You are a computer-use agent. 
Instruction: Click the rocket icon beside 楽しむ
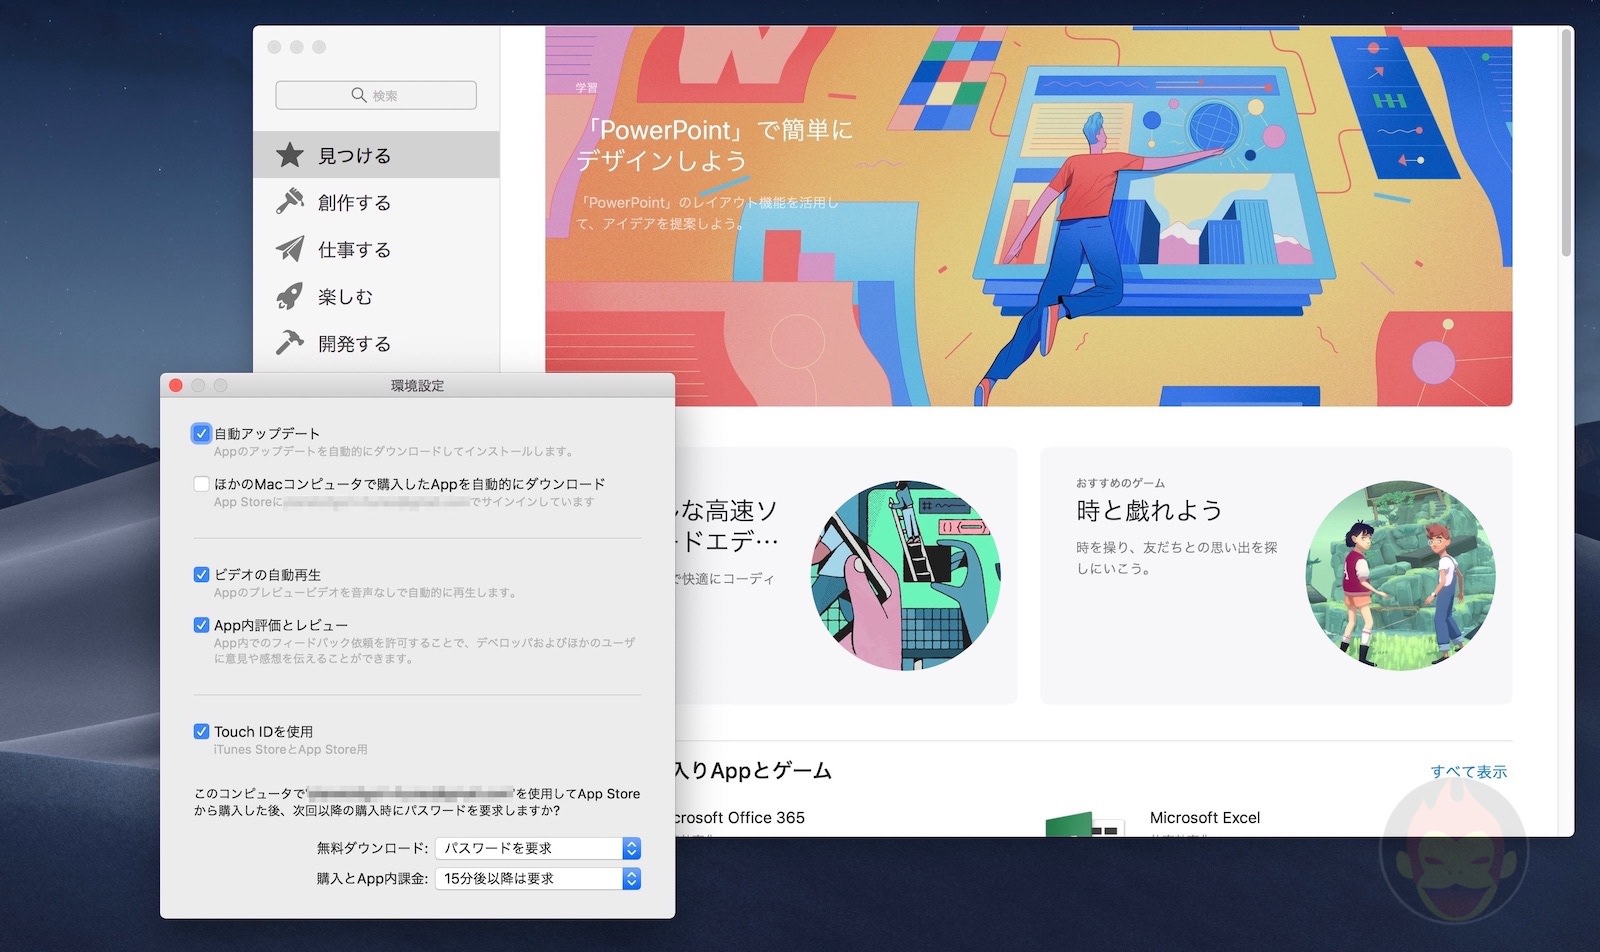coord(290,296)
